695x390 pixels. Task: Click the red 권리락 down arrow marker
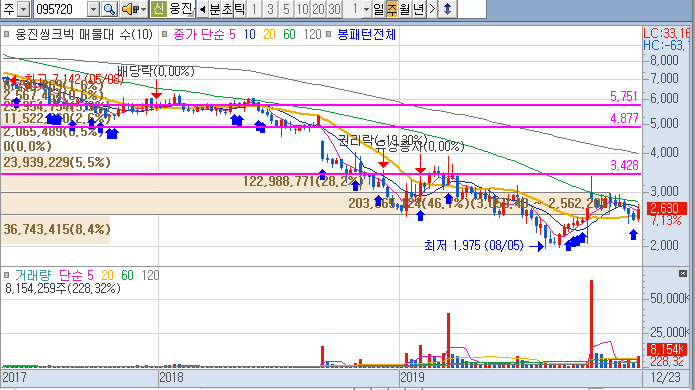[383, 158]
